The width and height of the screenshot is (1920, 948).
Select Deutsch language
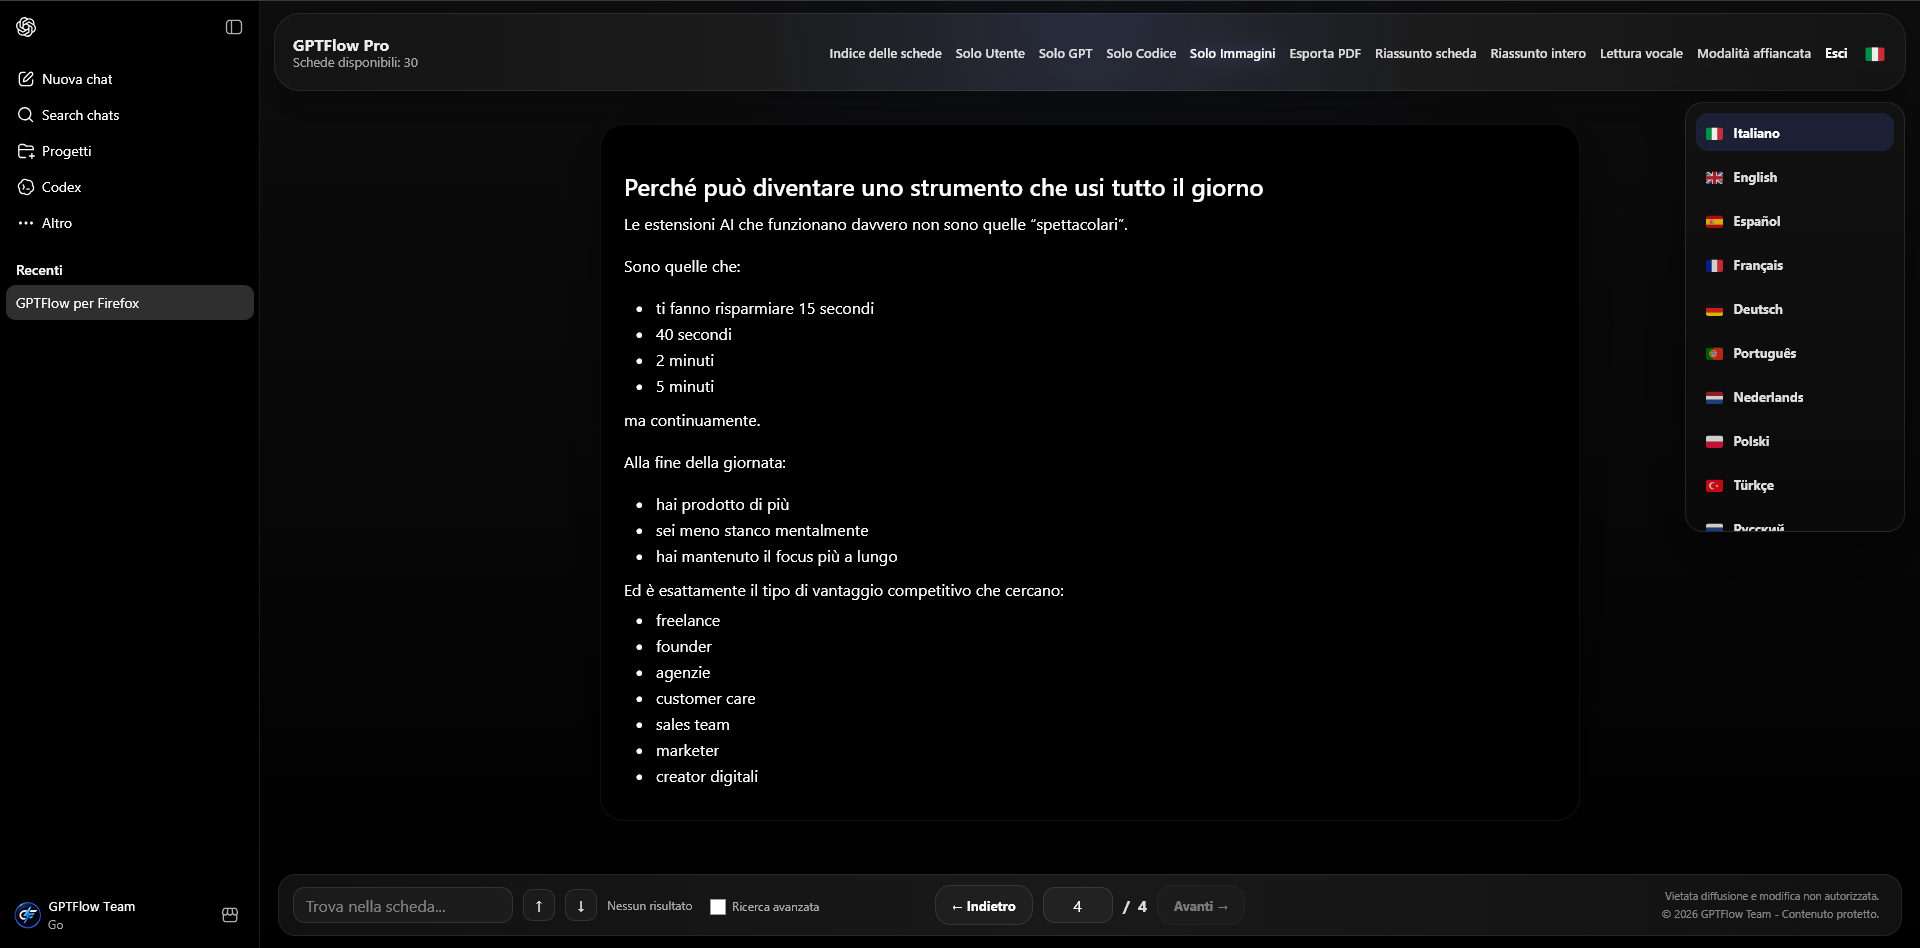(x=1794, y=309)
